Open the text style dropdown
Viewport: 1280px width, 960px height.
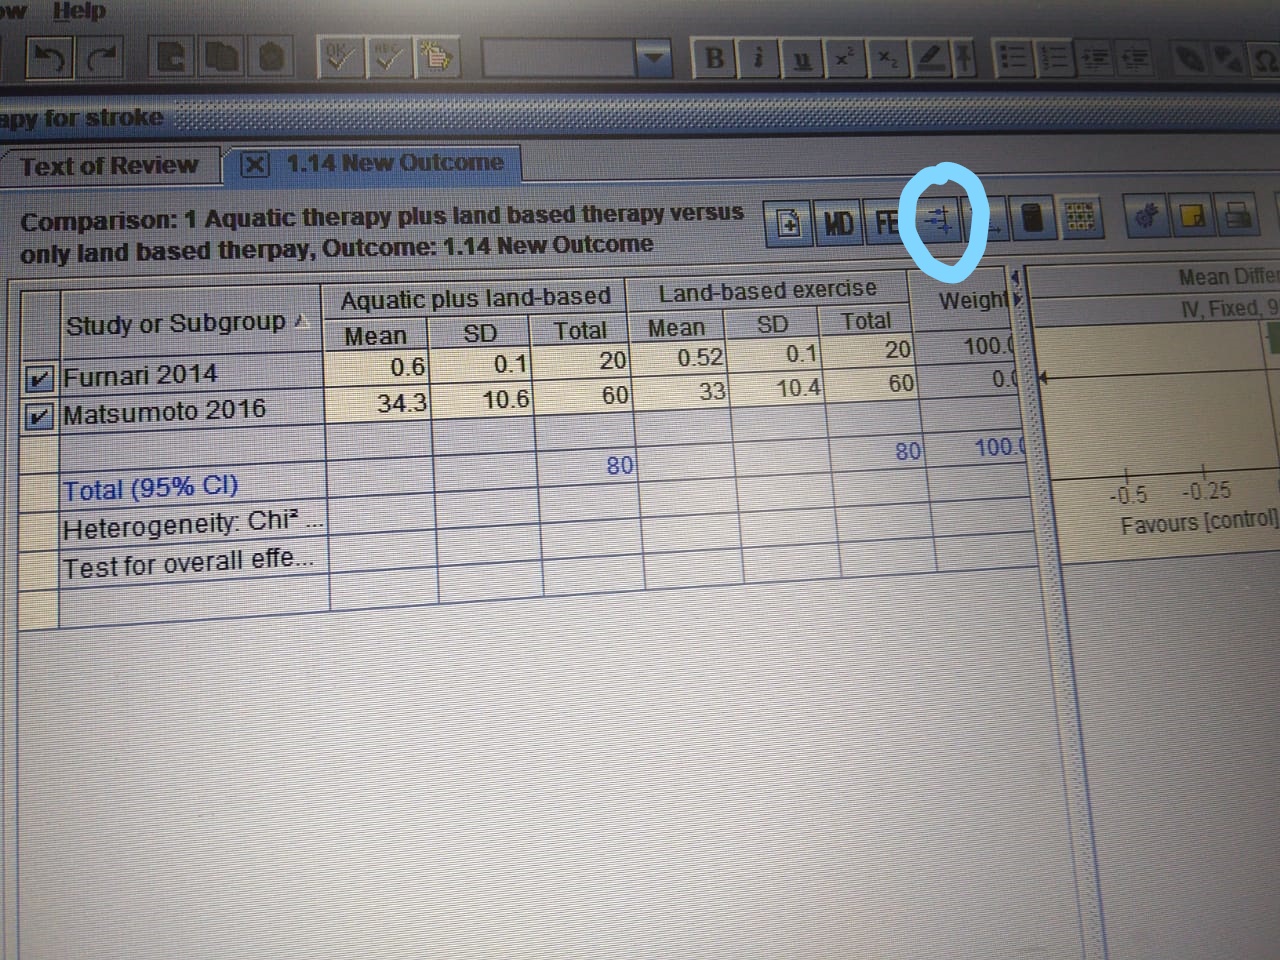(654, 59)
